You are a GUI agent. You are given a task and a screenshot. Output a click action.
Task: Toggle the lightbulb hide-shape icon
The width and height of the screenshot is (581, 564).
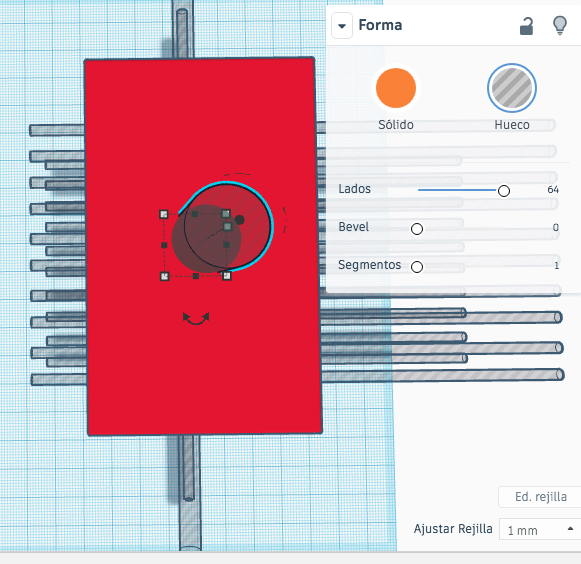560,26
